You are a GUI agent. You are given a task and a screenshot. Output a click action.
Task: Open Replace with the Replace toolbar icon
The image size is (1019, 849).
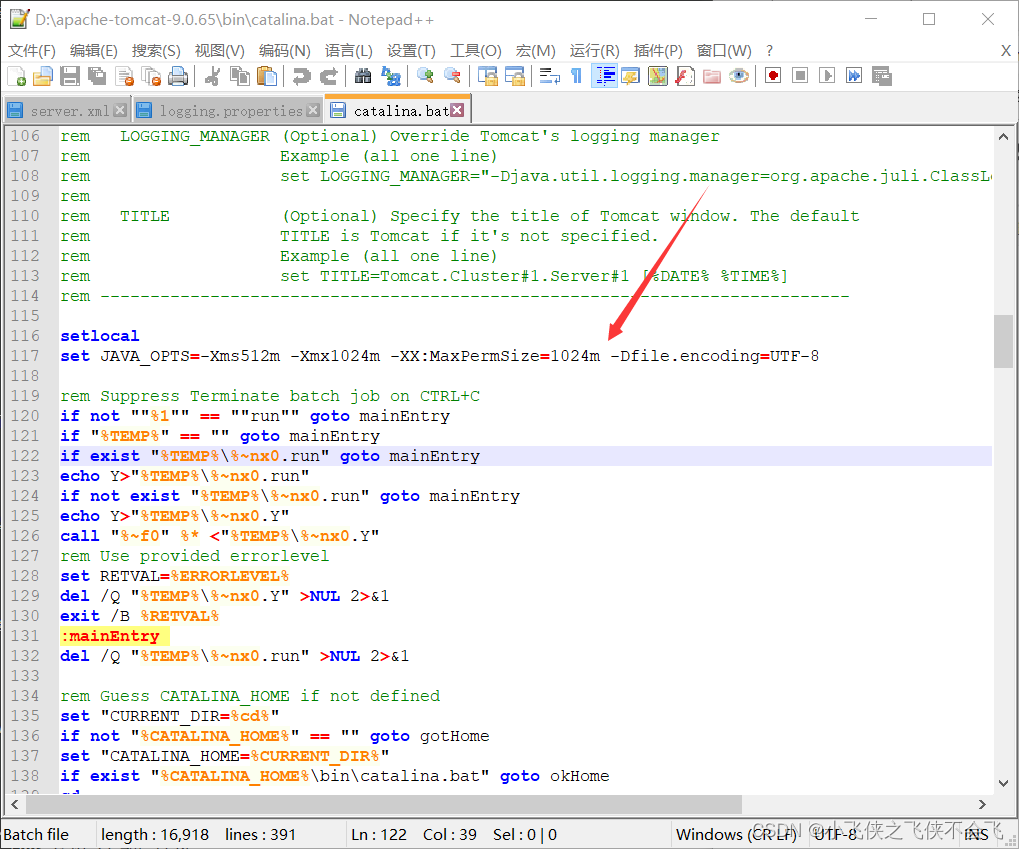click(391, 77)
